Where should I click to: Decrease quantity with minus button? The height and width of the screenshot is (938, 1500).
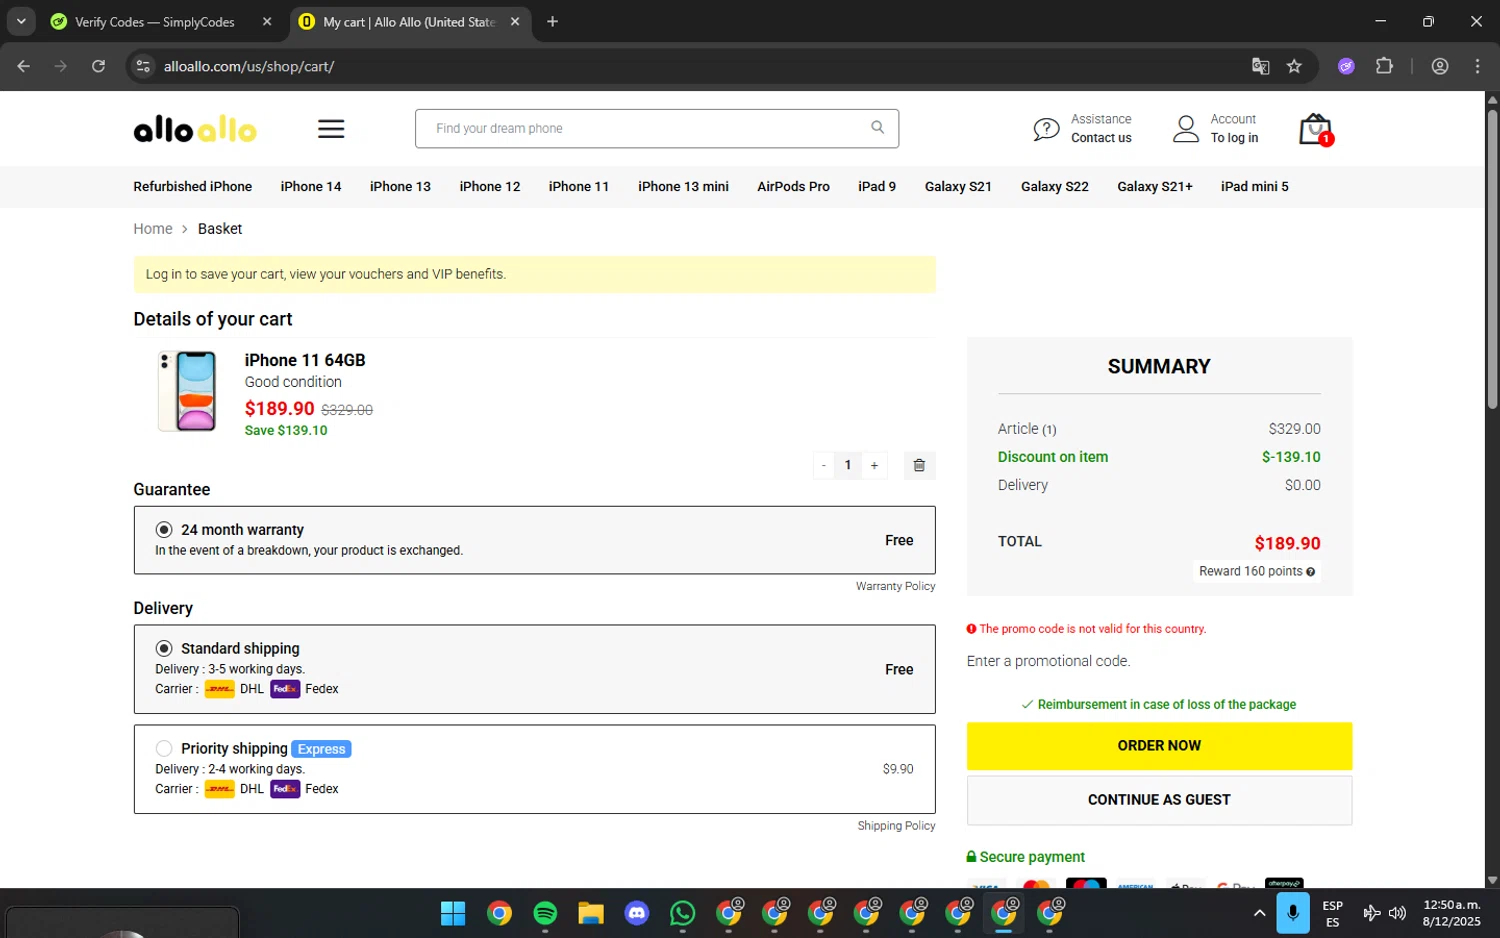[x=823, y=465]
